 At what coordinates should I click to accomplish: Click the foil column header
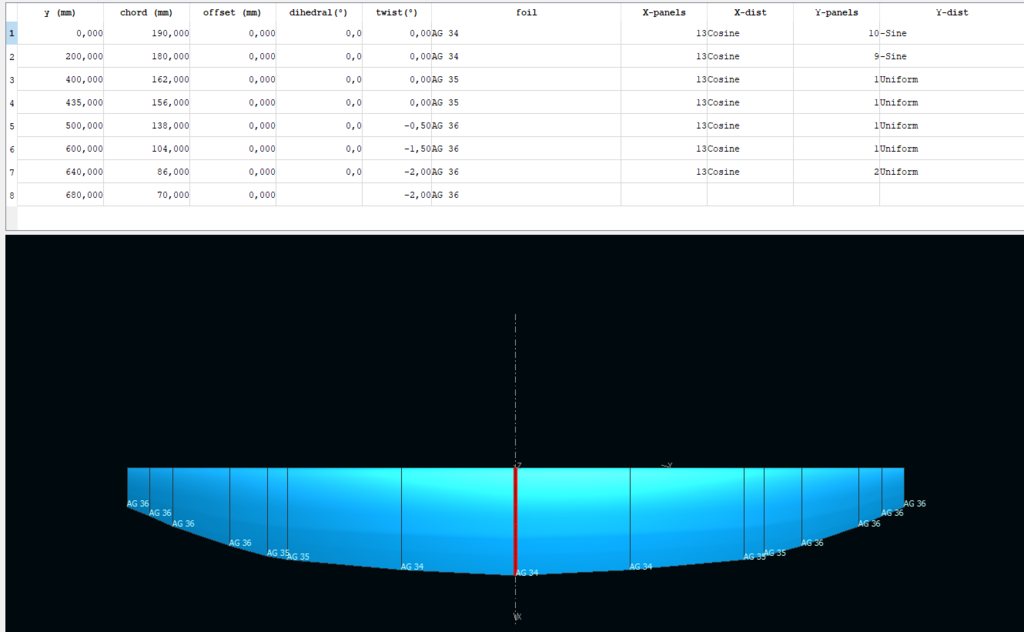526,12
